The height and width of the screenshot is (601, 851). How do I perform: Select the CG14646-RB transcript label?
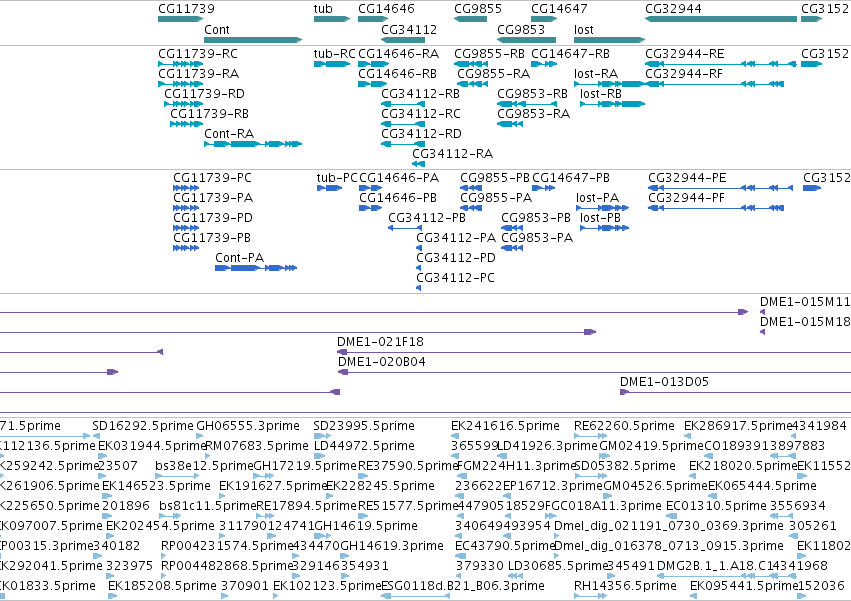(397, 74)
